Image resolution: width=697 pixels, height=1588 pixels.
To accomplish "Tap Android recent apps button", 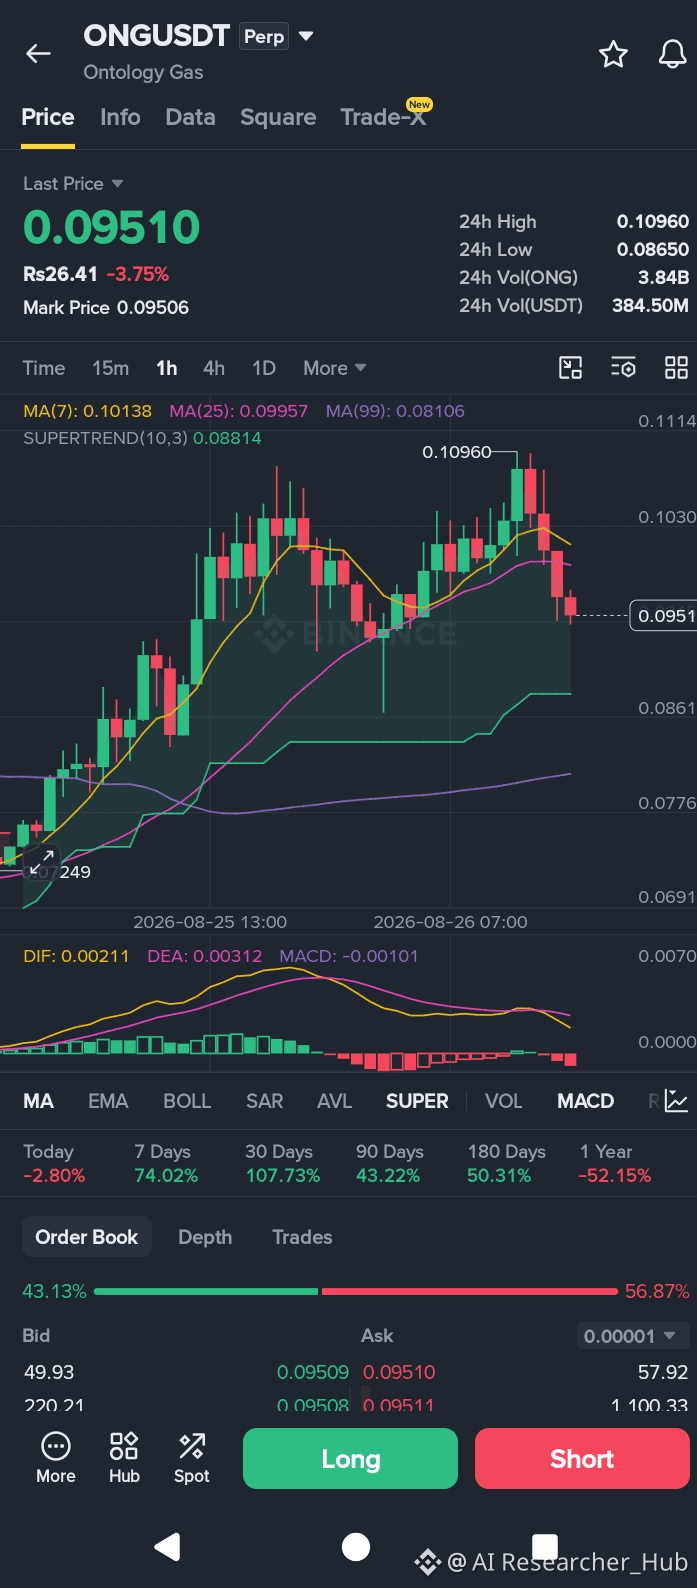I will click(544, 1547).
